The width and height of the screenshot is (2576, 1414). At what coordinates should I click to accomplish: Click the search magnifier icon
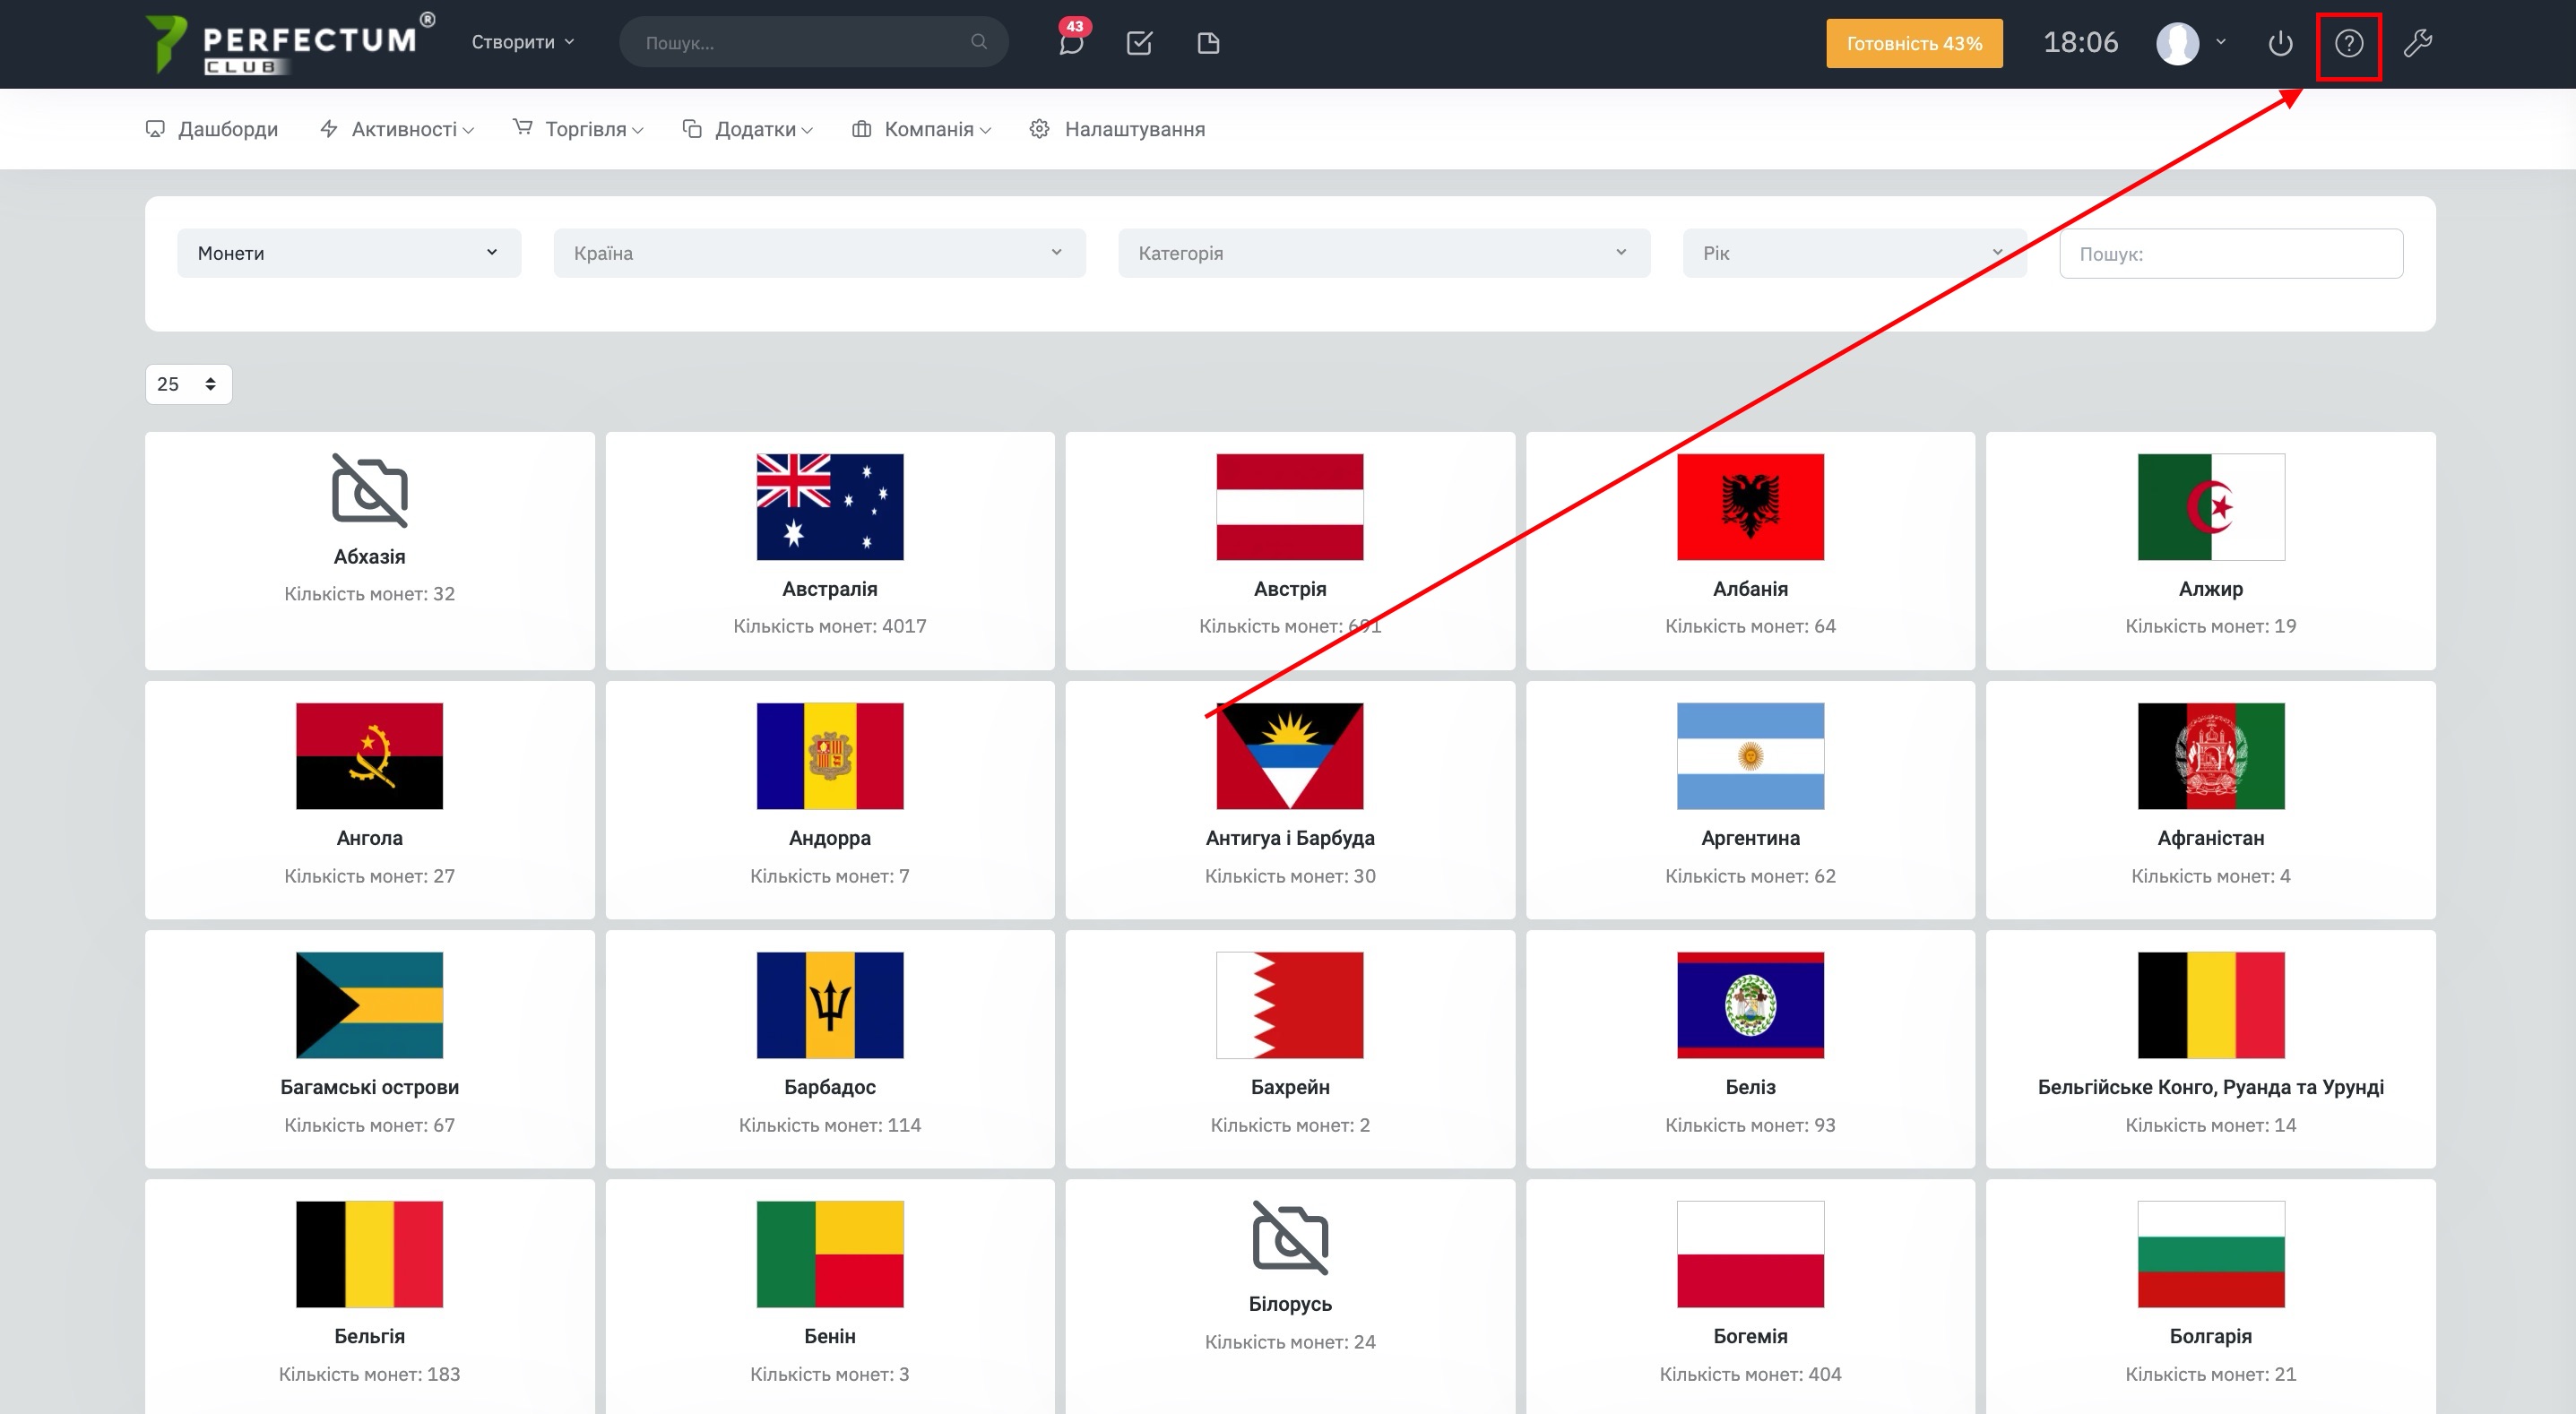pos(979,42)
